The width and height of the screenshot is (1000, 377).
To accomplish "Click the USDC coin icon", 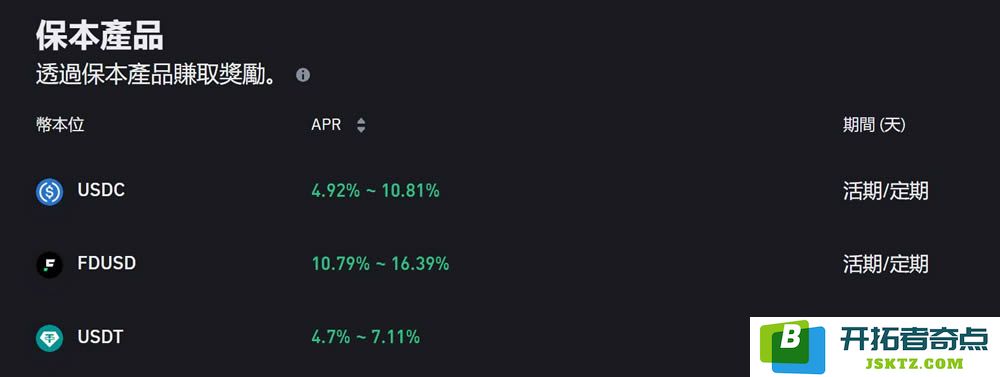I will 49,191.
